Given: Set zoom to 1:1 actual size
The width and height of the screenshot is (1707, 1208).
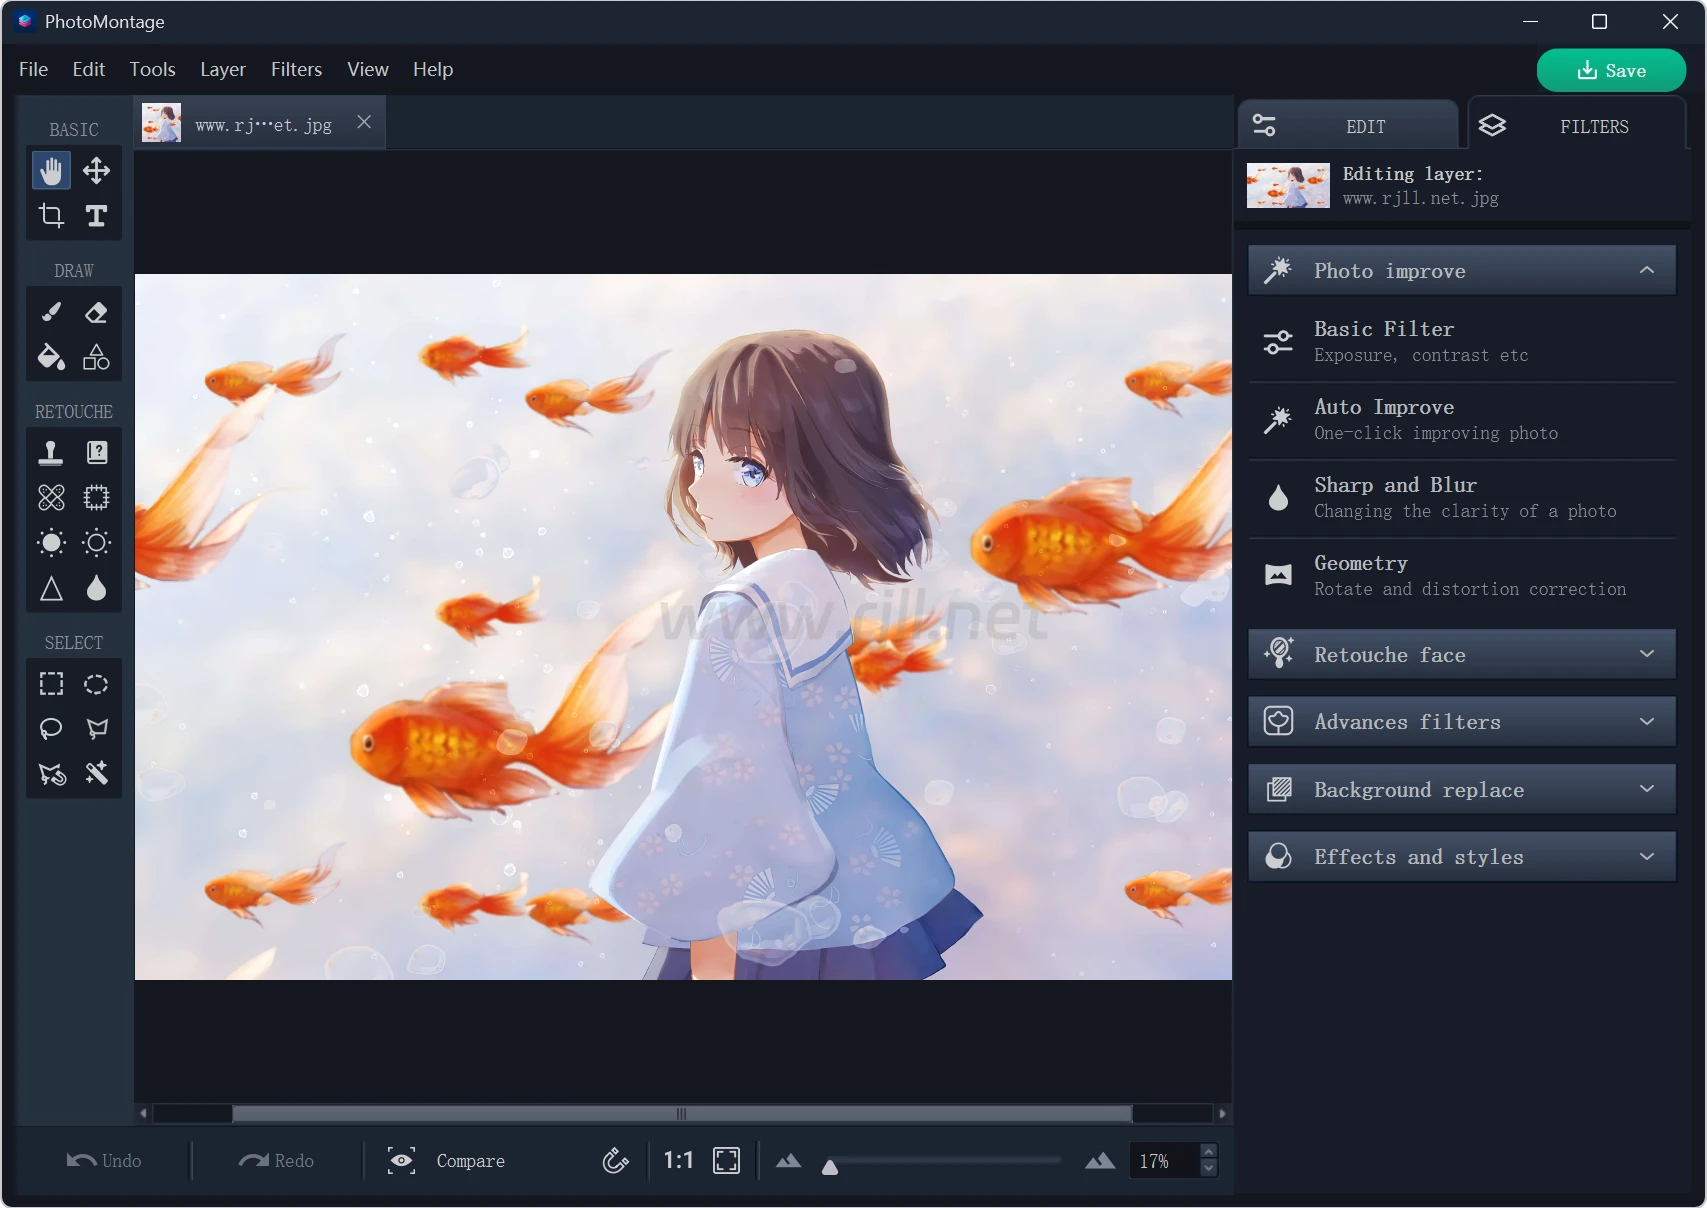Looking at the screenshot, I should (x=678, y=1161).
